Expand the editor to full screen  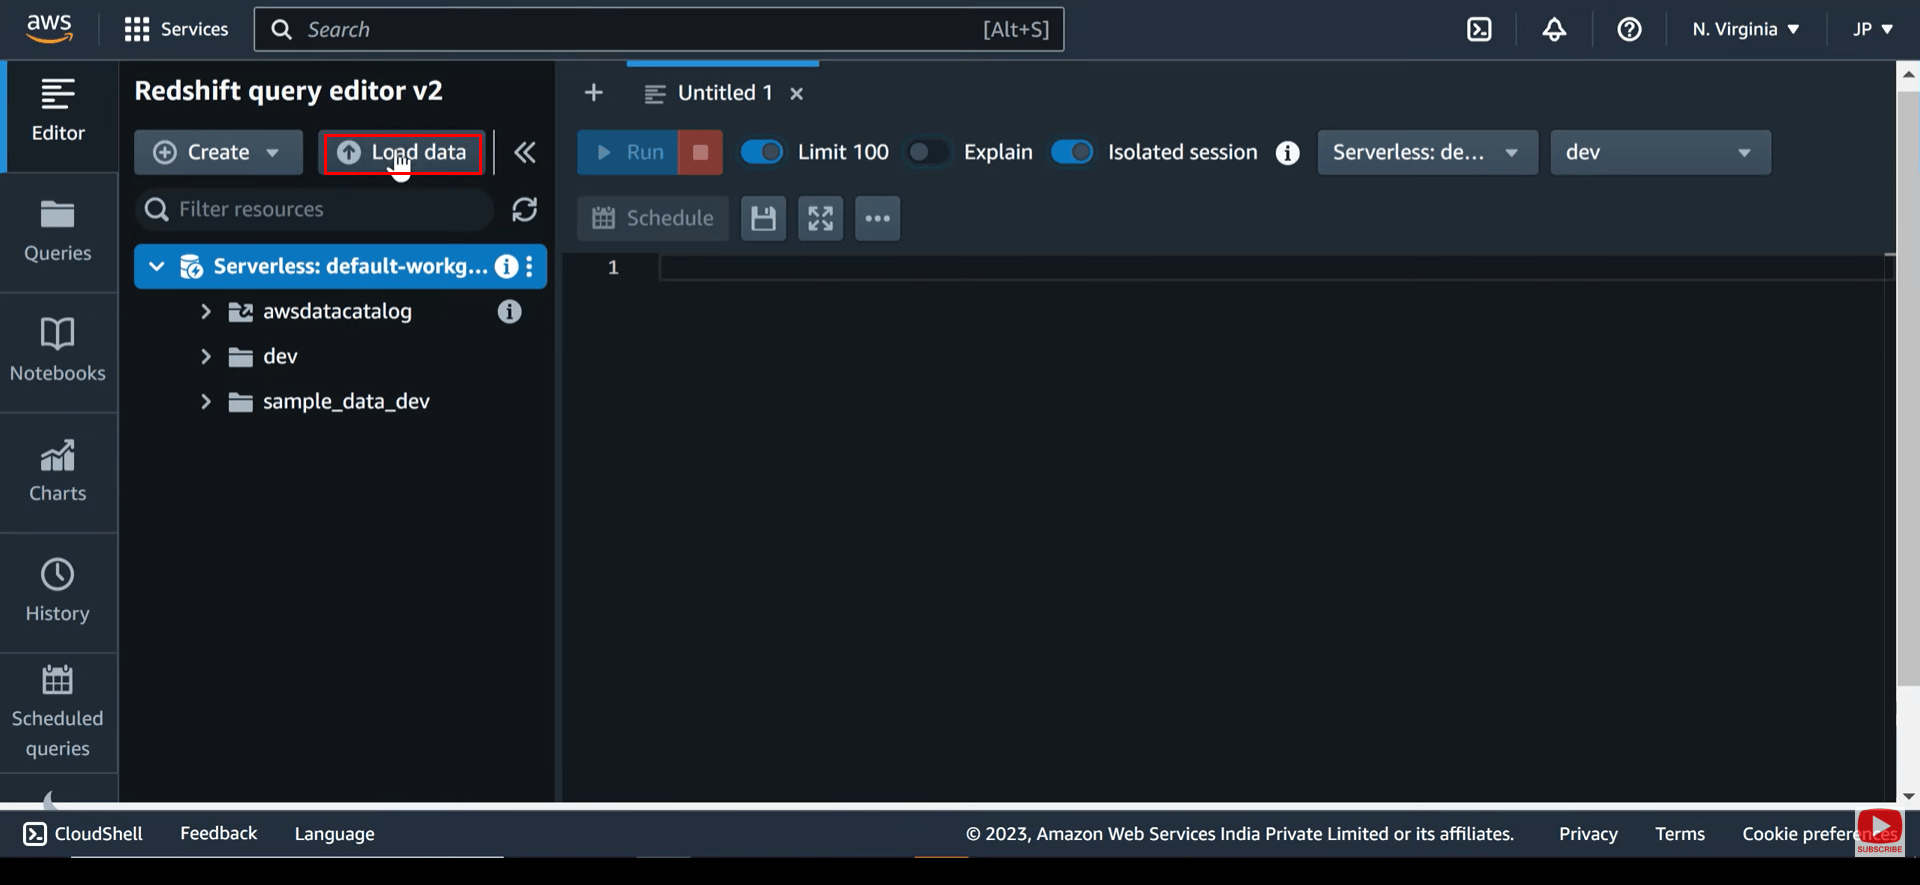tap(820, 218)
